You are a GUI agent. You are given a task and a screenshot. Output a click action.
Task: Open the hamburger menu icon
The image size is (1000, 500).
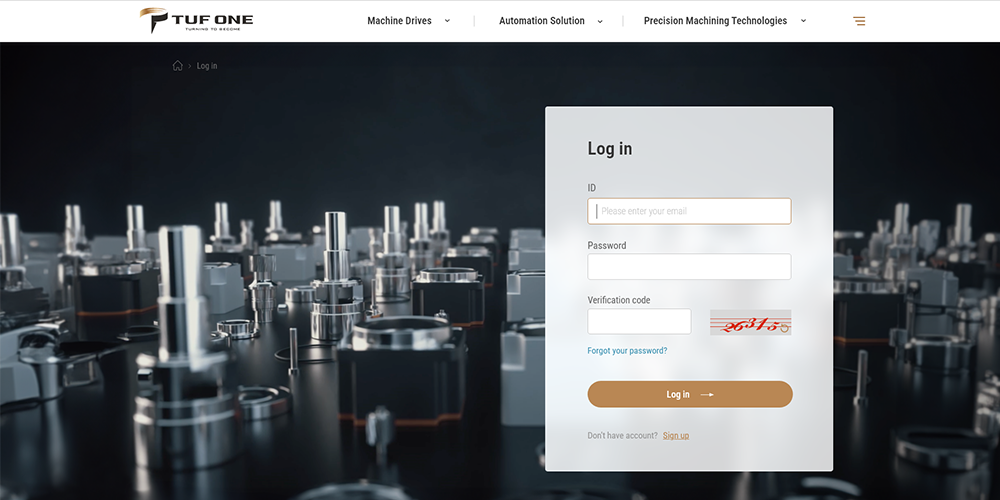click(859, 21)
